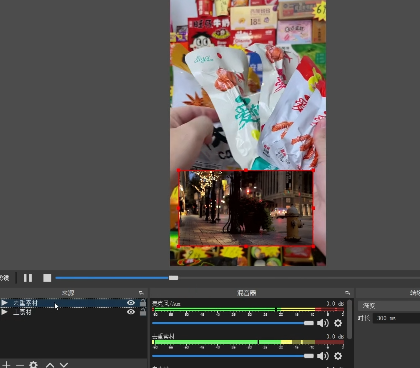420x368 pixels.
Task: Remove the selected source with minus icon
Action: pos(20,365)
